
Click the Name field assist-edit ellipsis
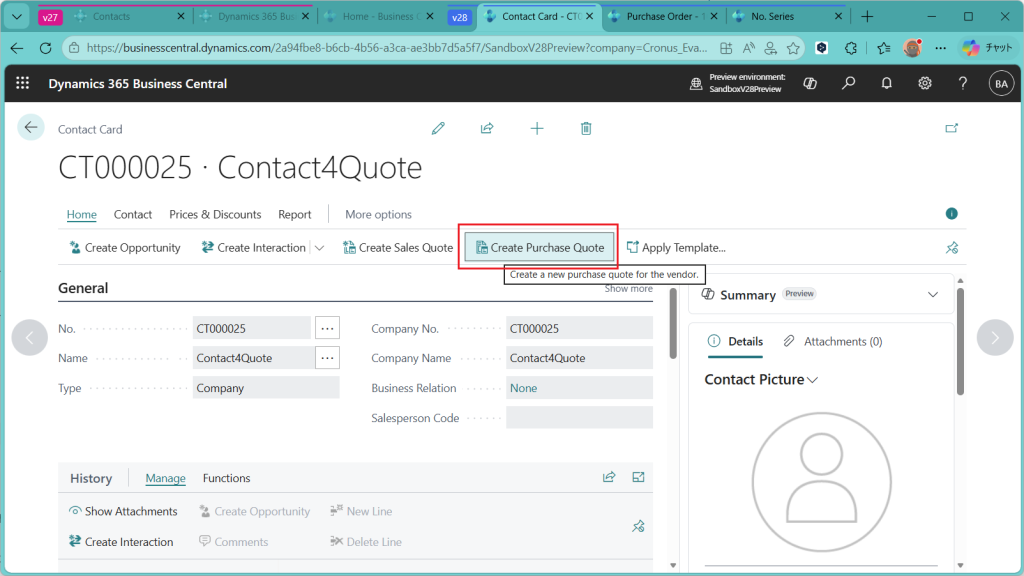327,358
